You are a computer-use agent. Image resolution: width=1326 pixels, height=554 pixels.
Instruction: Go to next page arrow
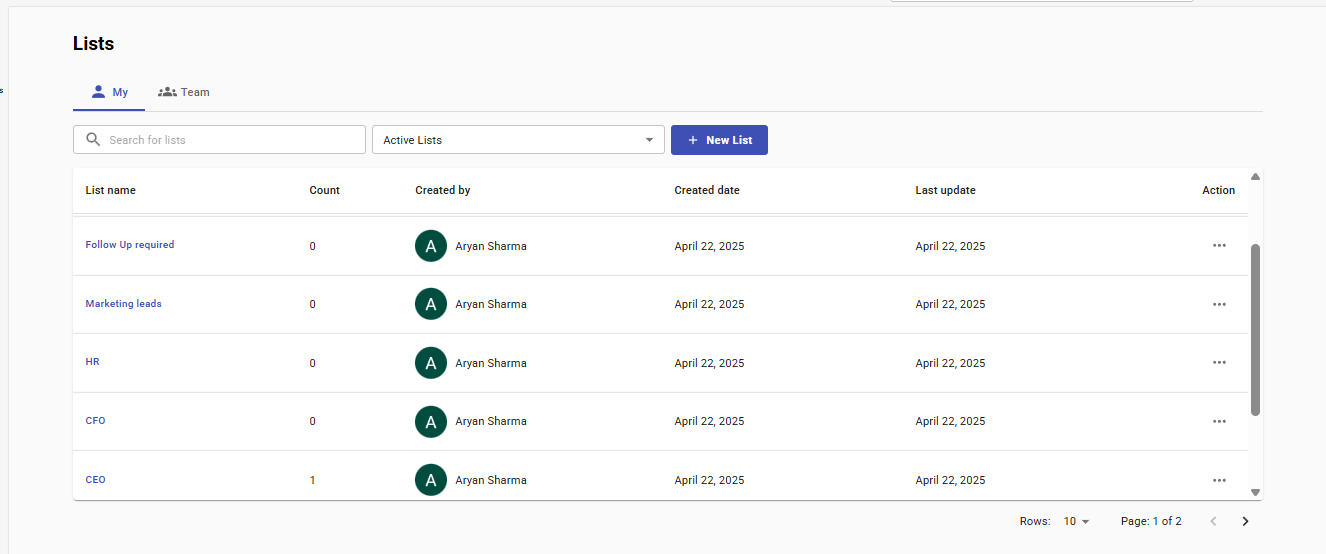tap(1245, 521)
